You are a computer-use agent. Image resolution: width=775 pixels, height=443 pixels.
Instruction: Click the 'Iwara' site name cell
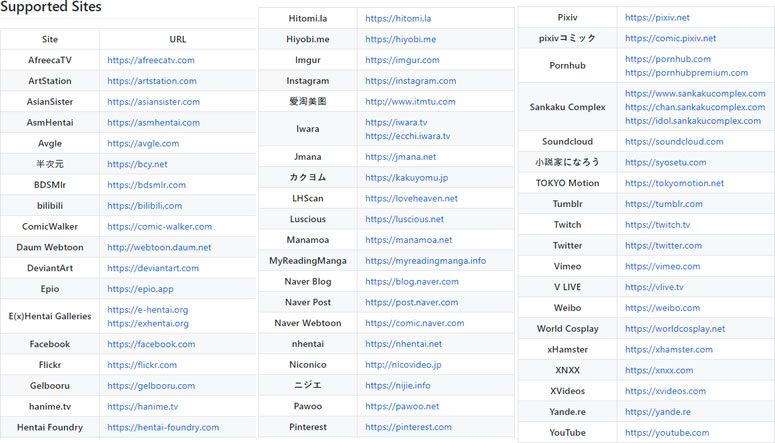click(x=308, y=129)
